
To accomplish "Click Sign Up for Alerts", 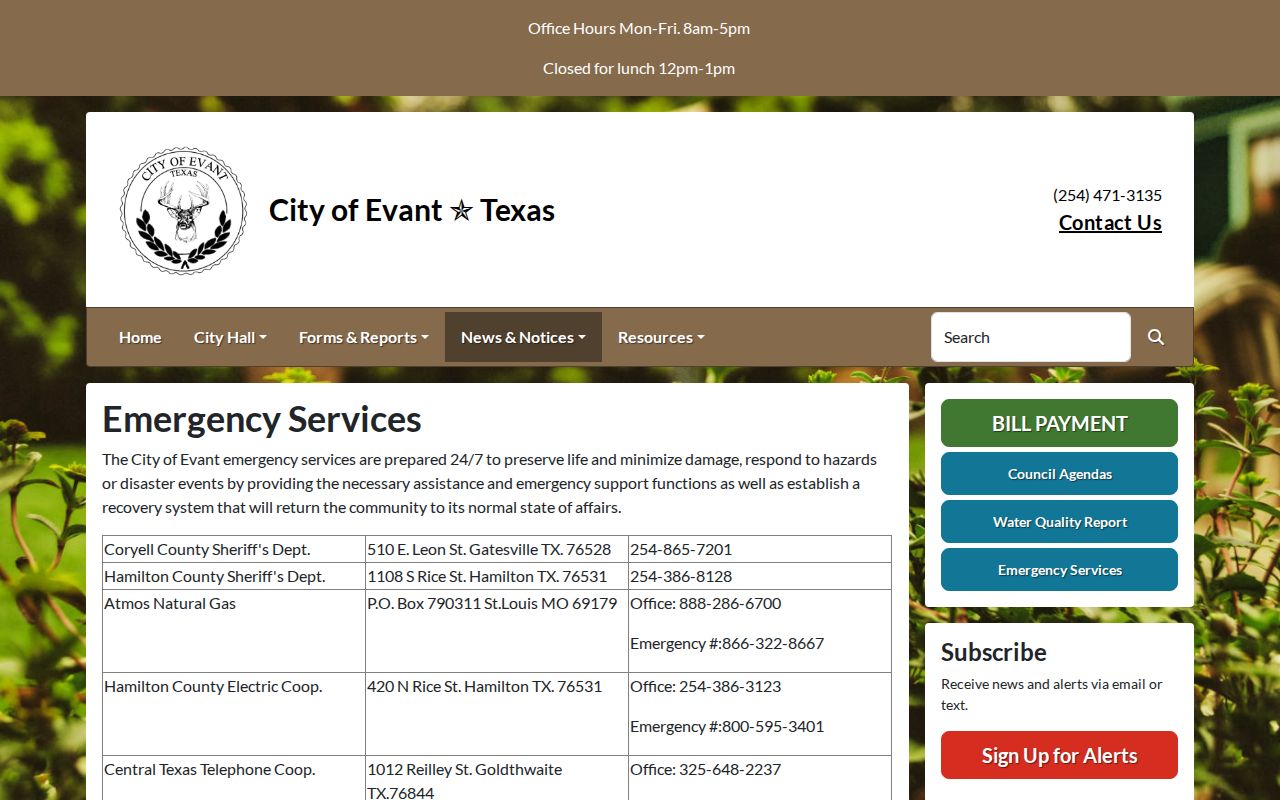I will [x=1059, y=755].
